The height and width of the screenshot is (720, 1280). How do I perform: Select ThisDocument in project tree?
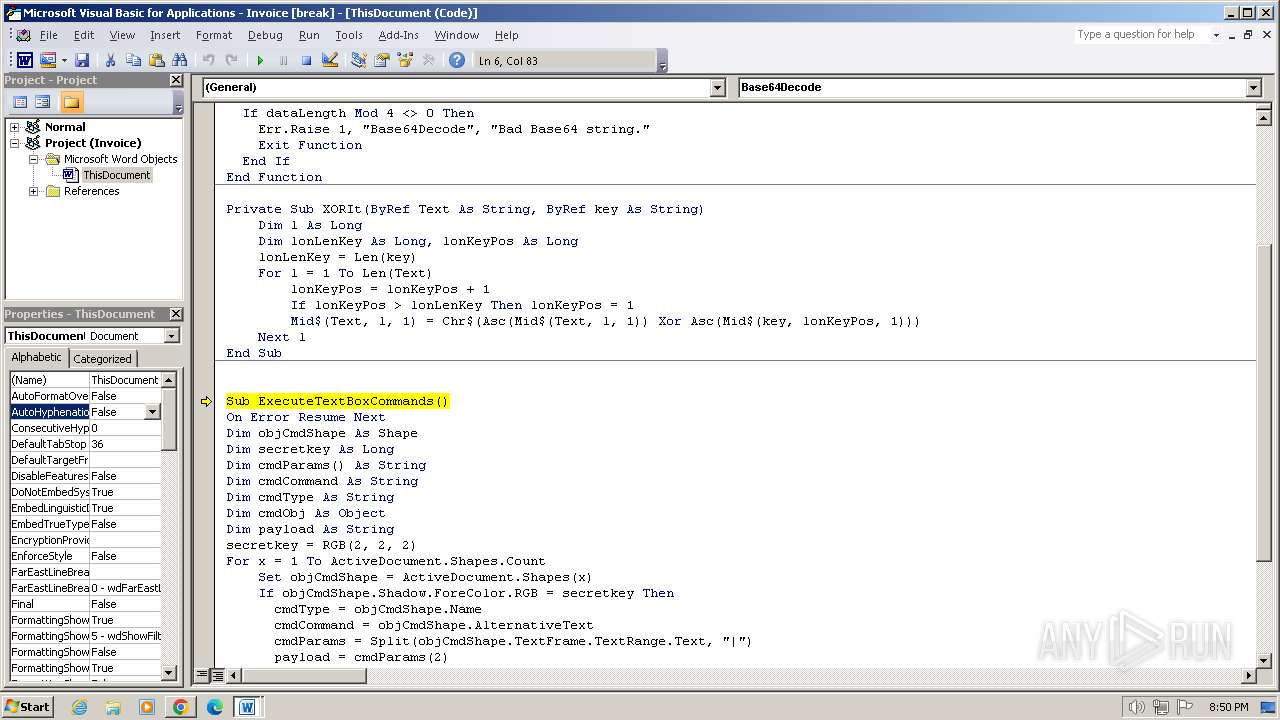click(x=116, y=175)
